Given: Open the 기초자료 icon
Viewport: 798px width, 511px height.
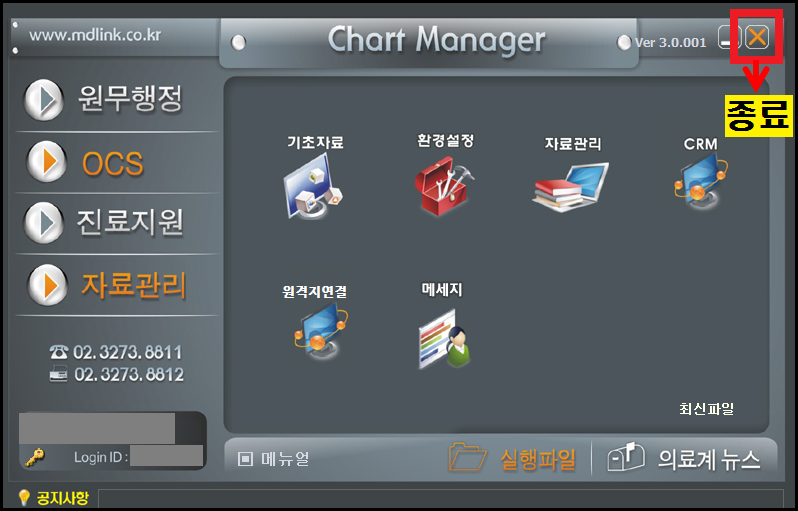Looking at the screenshot, I should pos(312,186).
